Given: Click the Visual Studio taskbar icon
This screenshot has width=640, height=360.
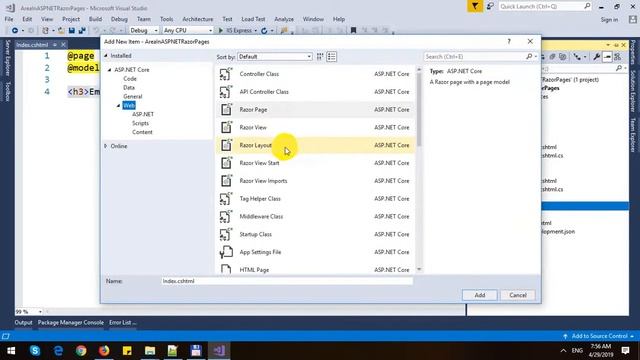Looking at the screenshot, I should [219, 350].
